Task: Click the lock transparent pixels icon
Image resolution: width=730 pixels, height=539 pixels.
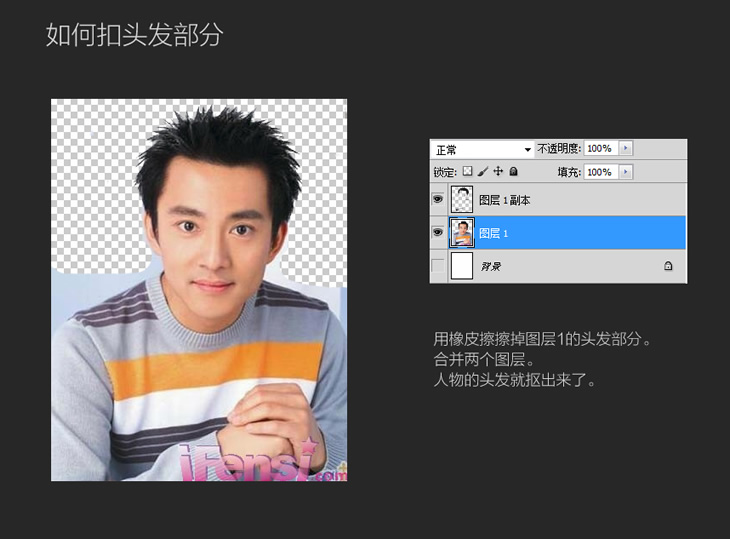Action: 467,172
